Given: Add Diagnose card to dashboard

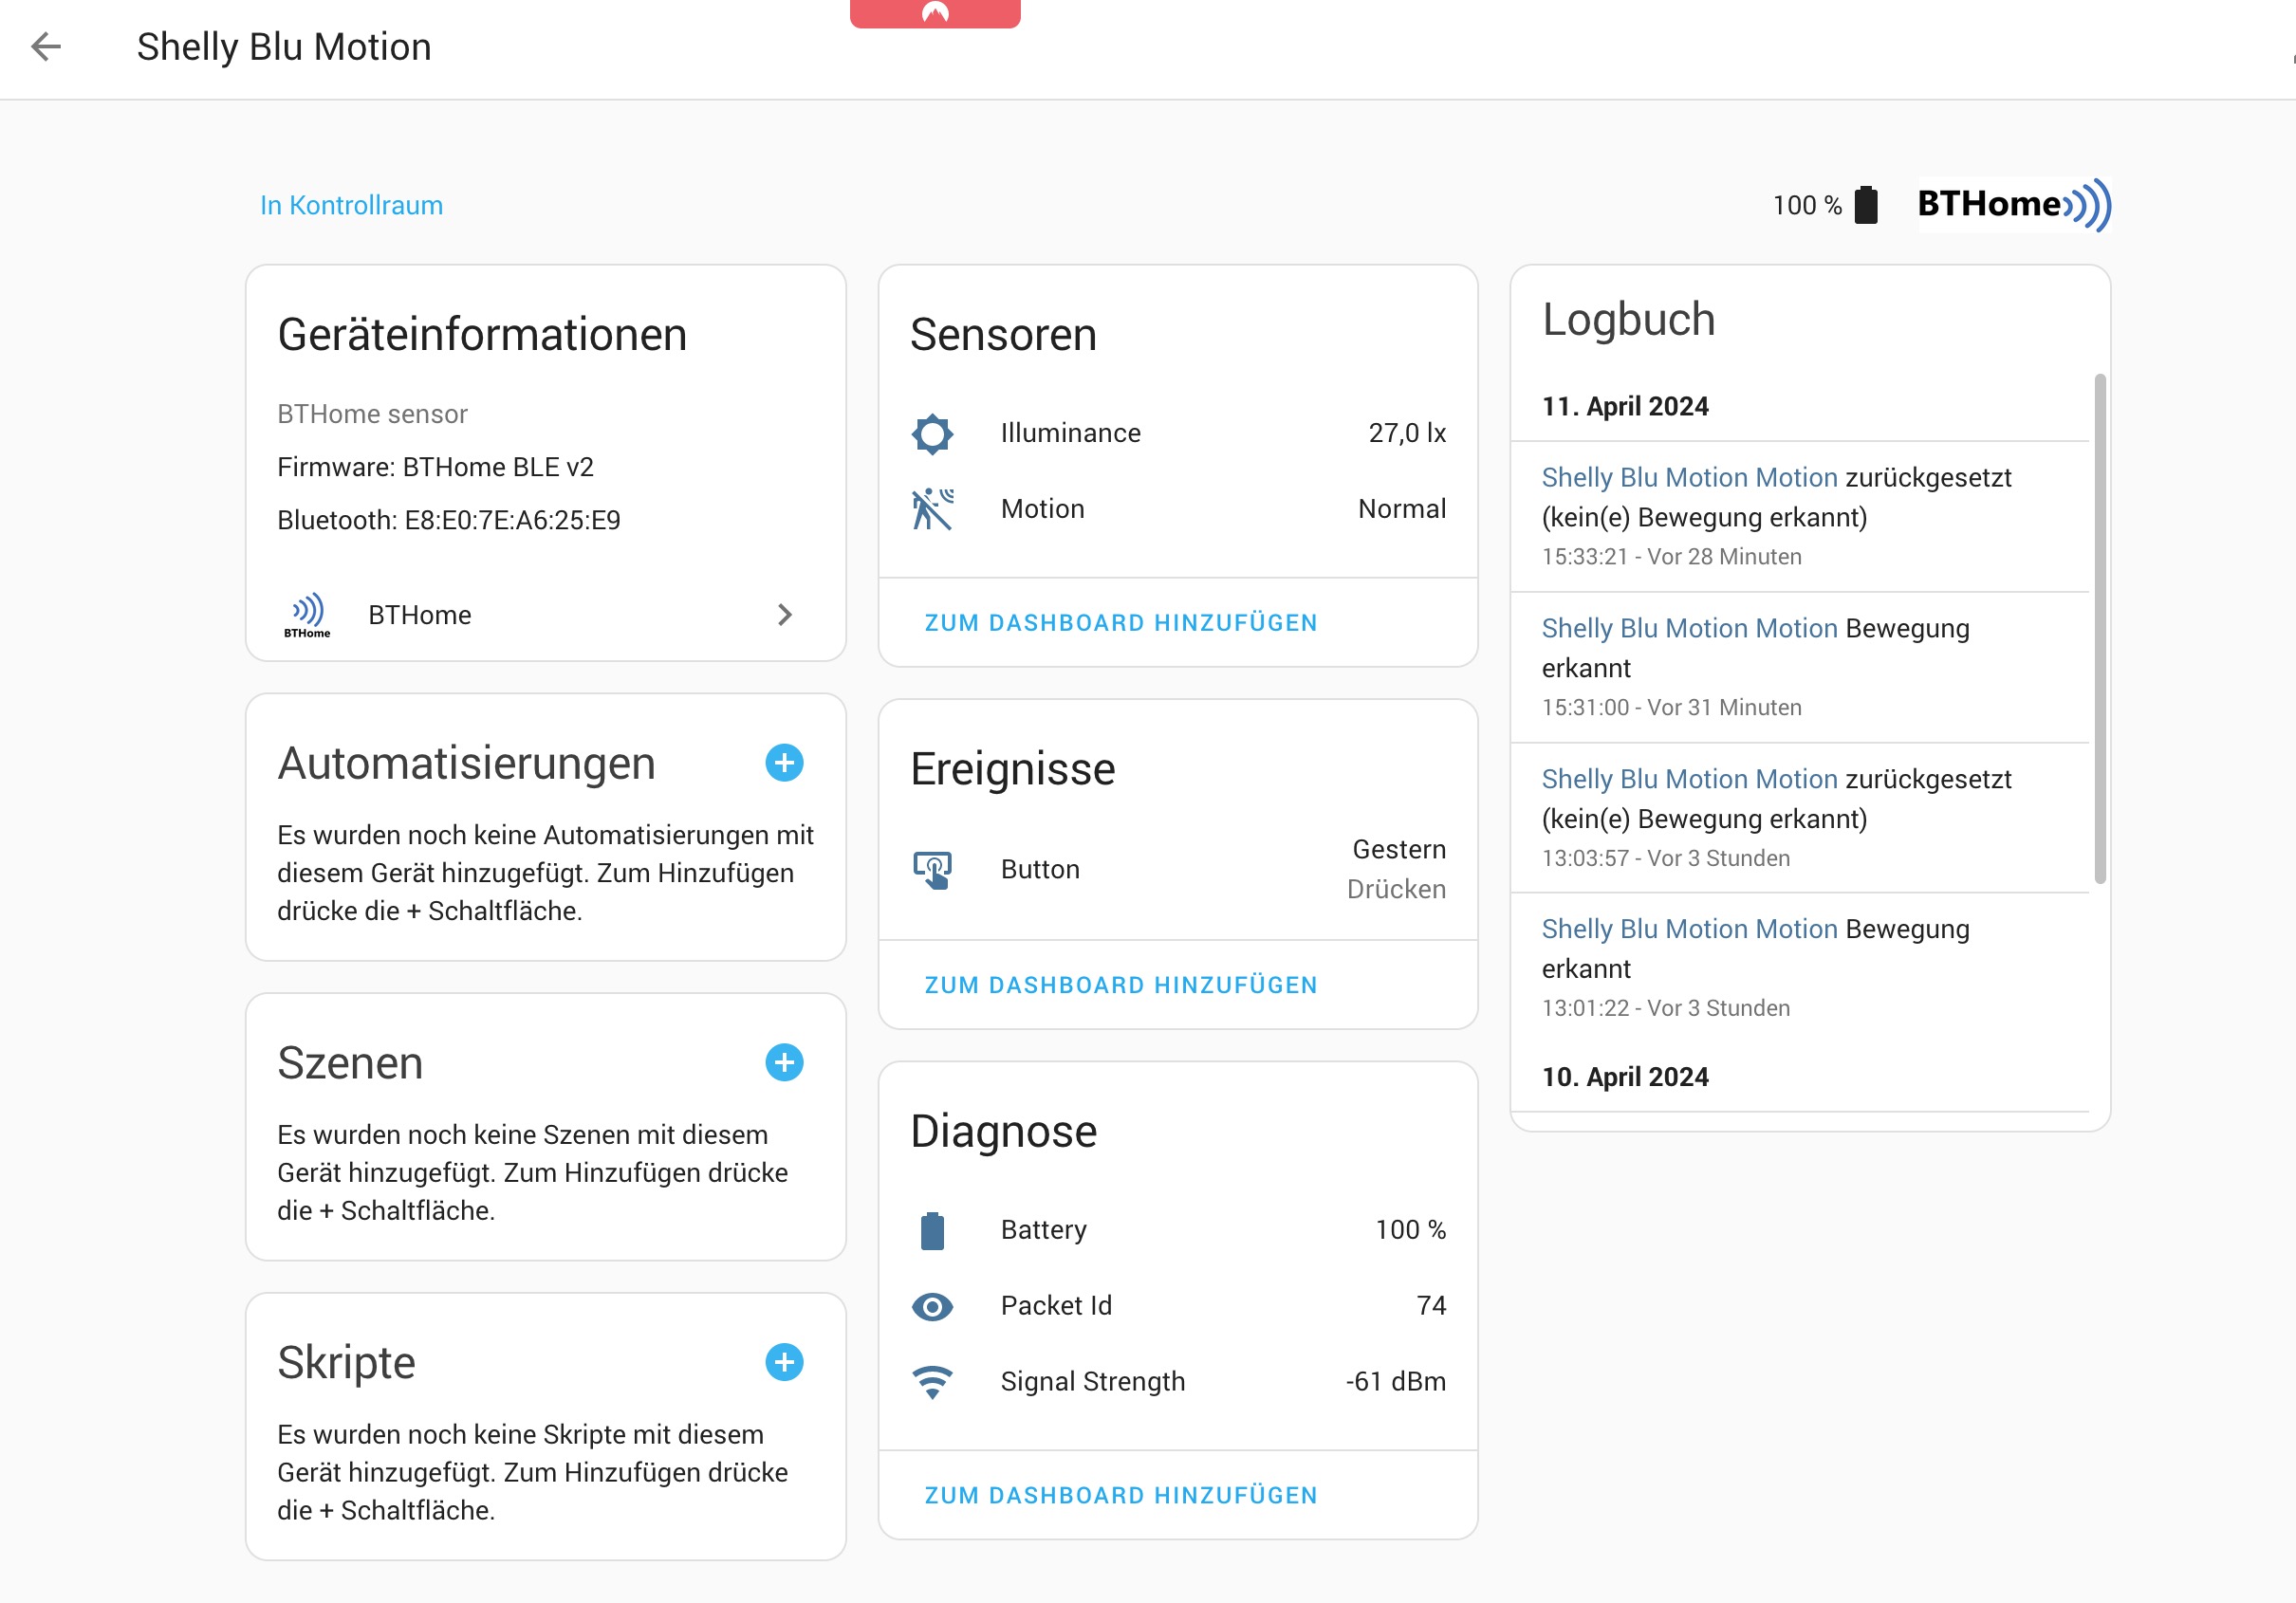Looking at the screenshot, I should [1120, 1495].
